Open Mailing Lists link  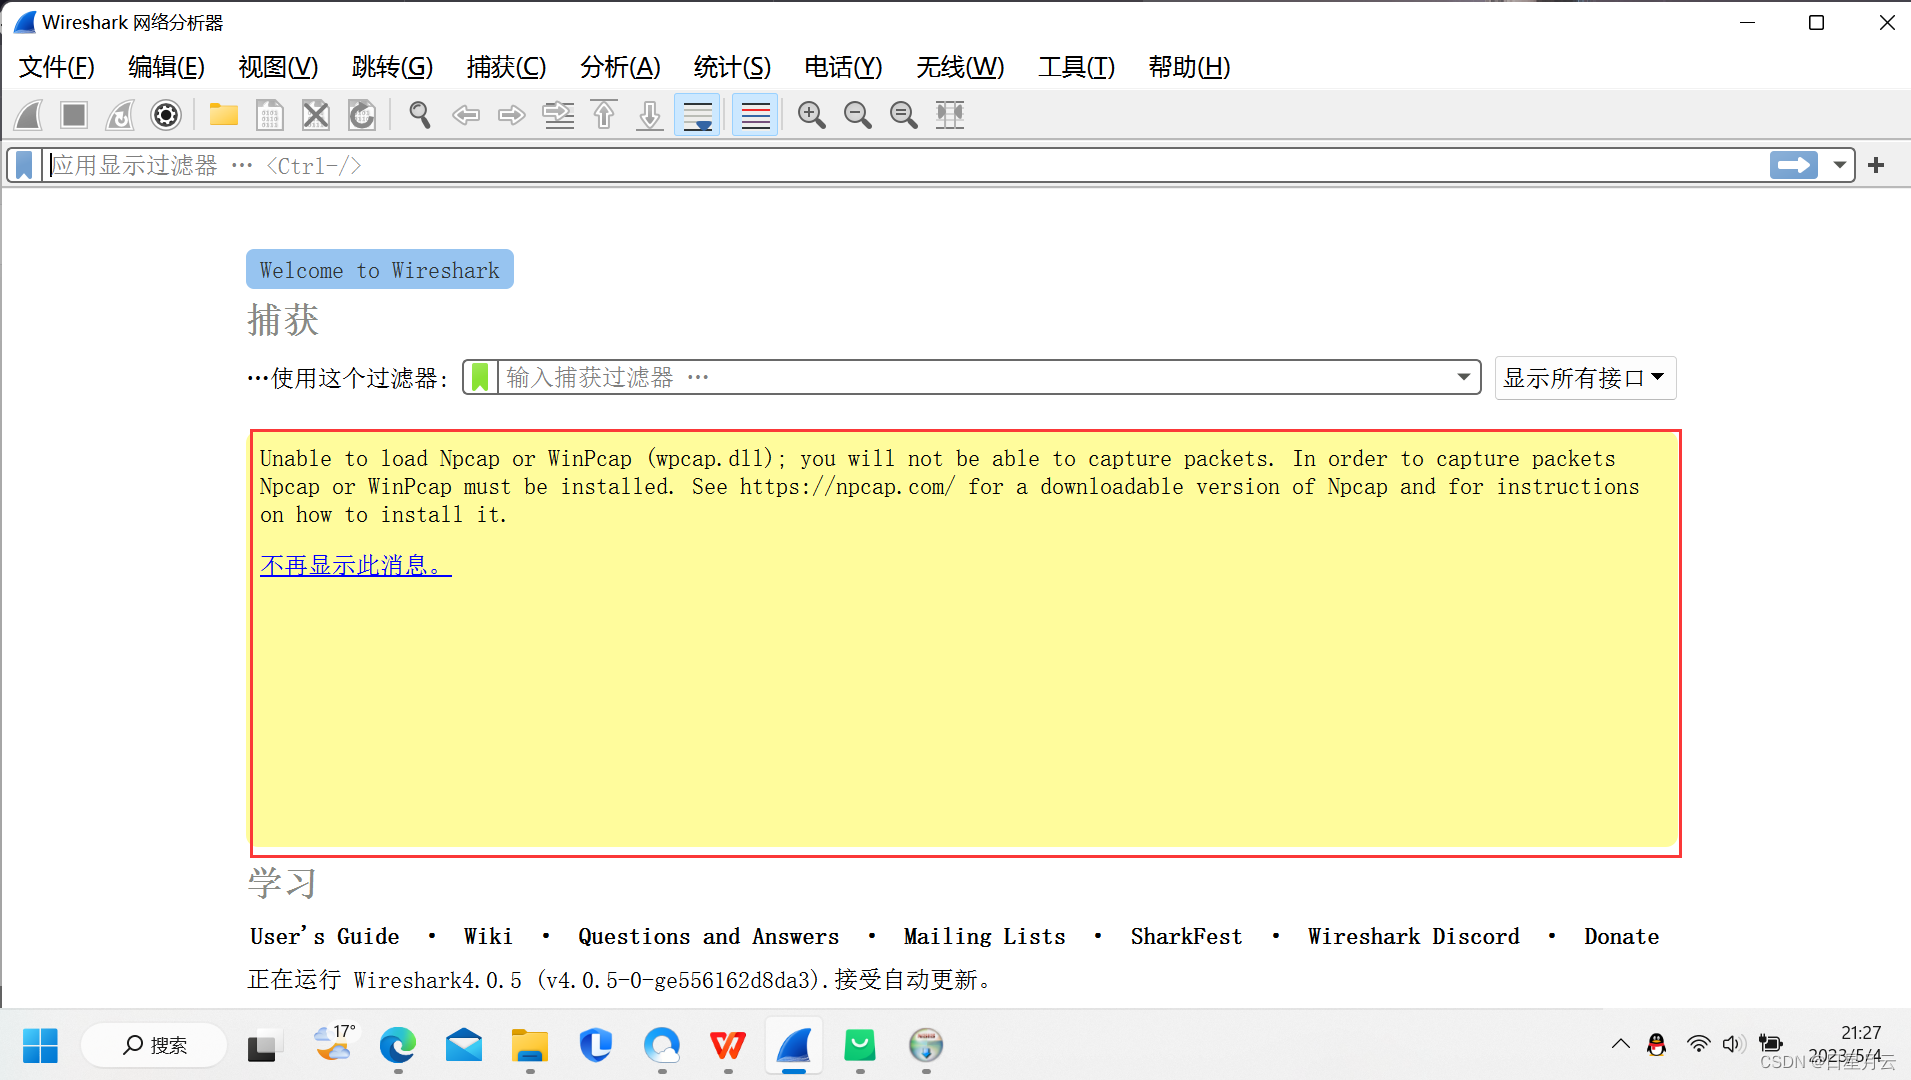tap(985, 936)
